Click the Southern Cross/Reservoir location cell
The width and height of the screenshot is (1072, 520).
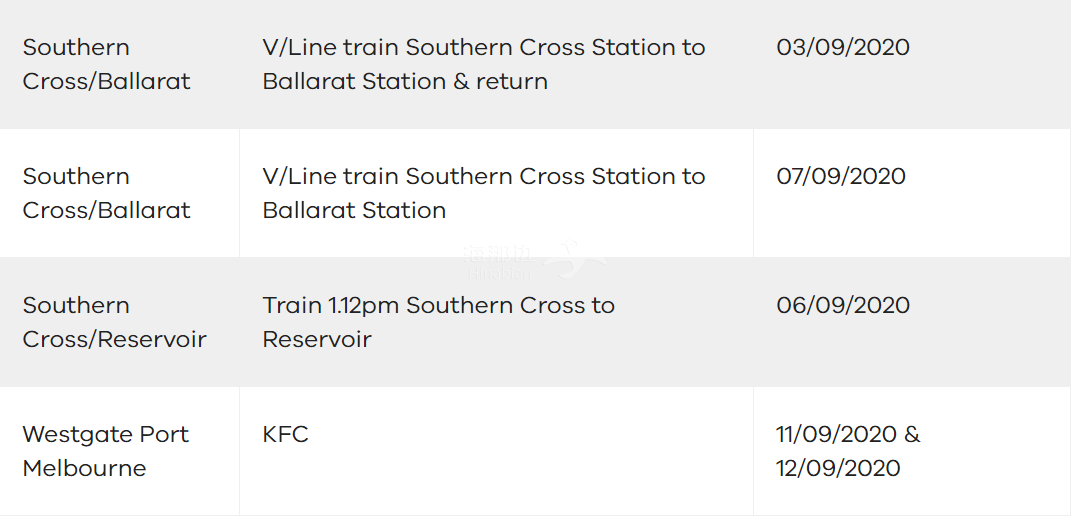pyautogui.click(x=120, y=322)
